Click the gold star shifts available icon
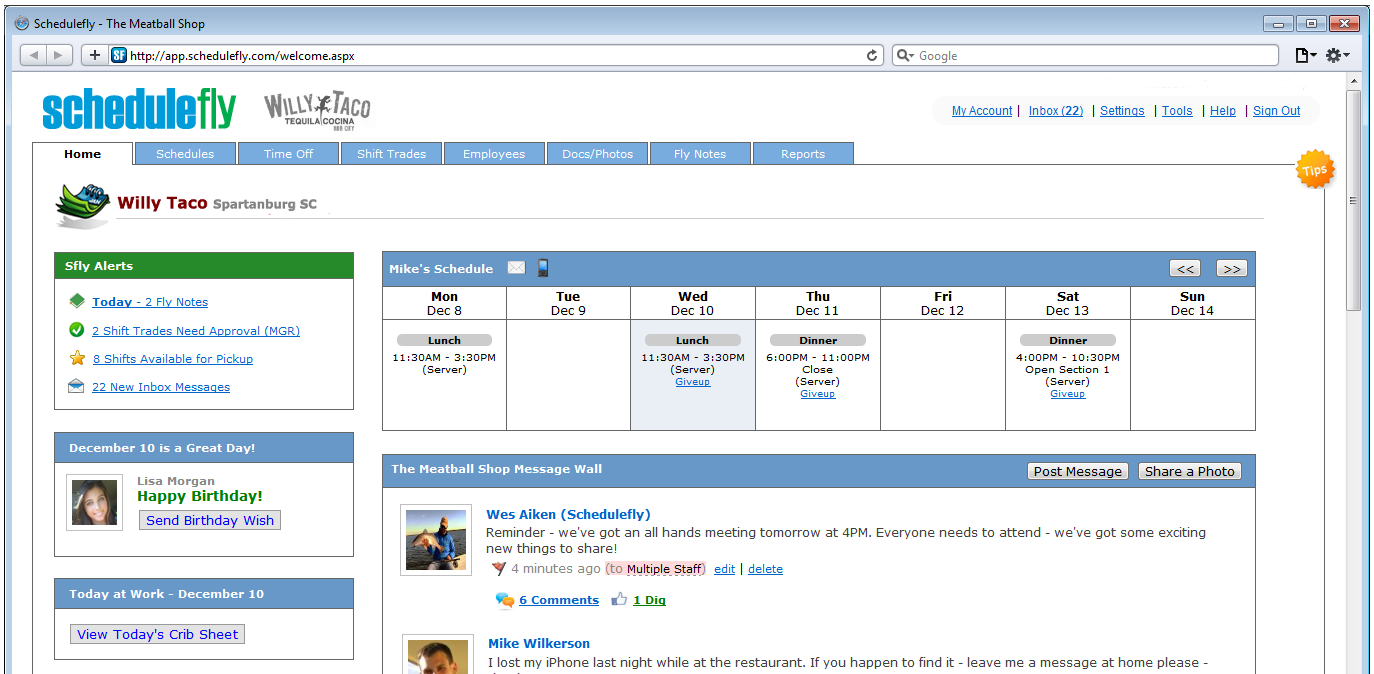 coord(77,358)
